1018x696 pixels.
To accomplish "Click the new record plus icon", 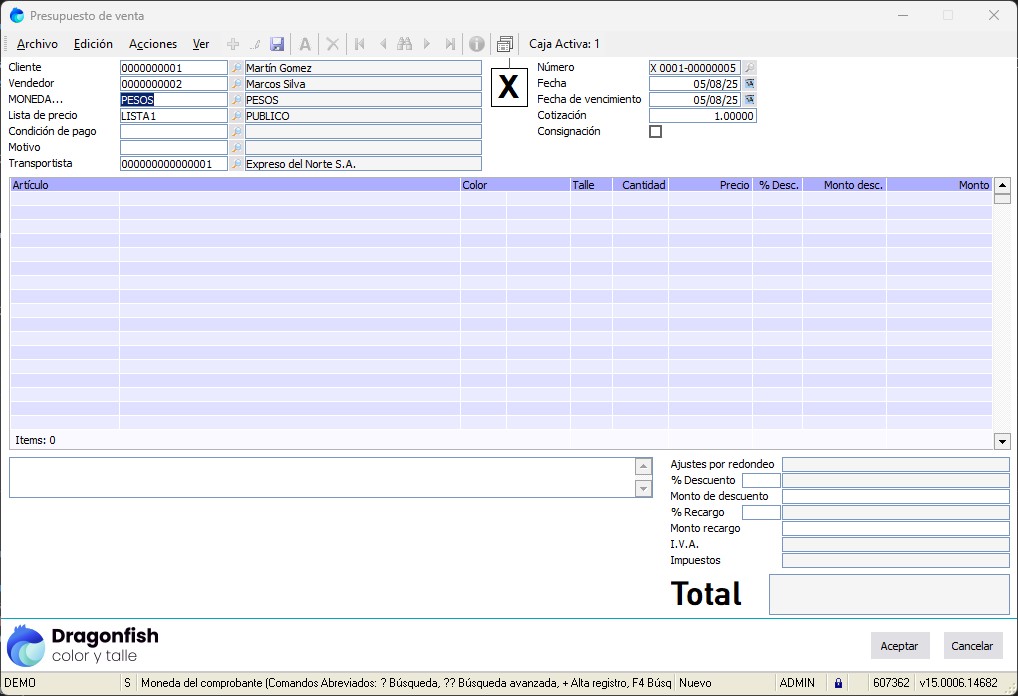I will click(233, 44).
